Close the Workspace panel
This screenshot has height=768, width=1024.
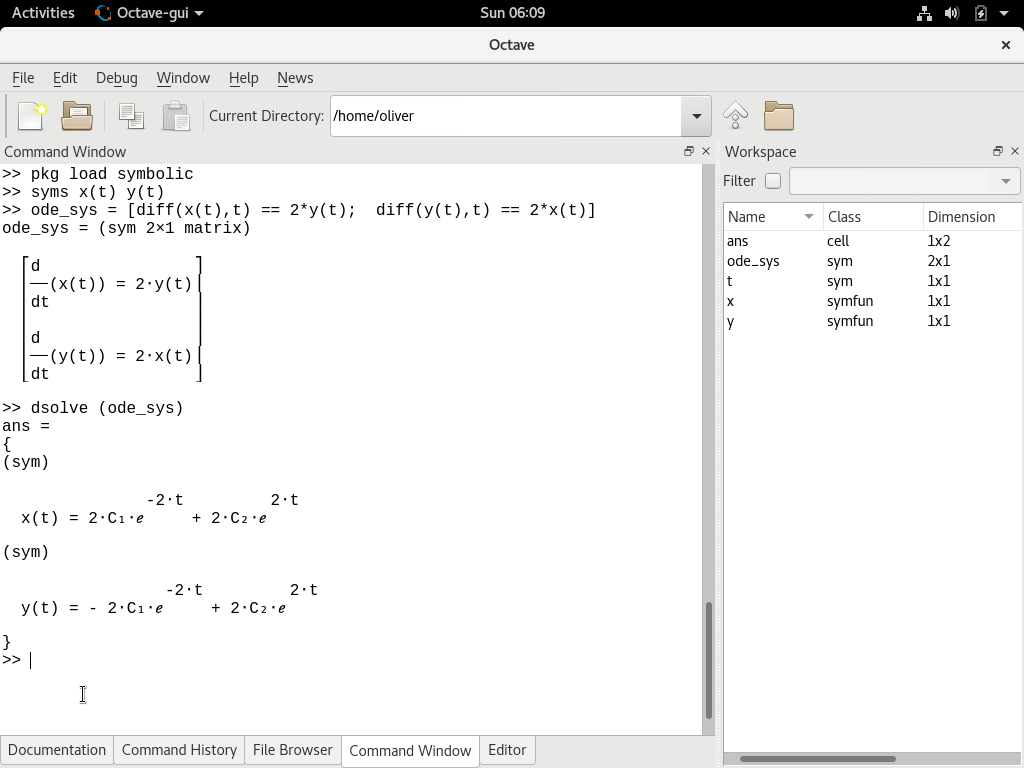(x=1014, y=151)
